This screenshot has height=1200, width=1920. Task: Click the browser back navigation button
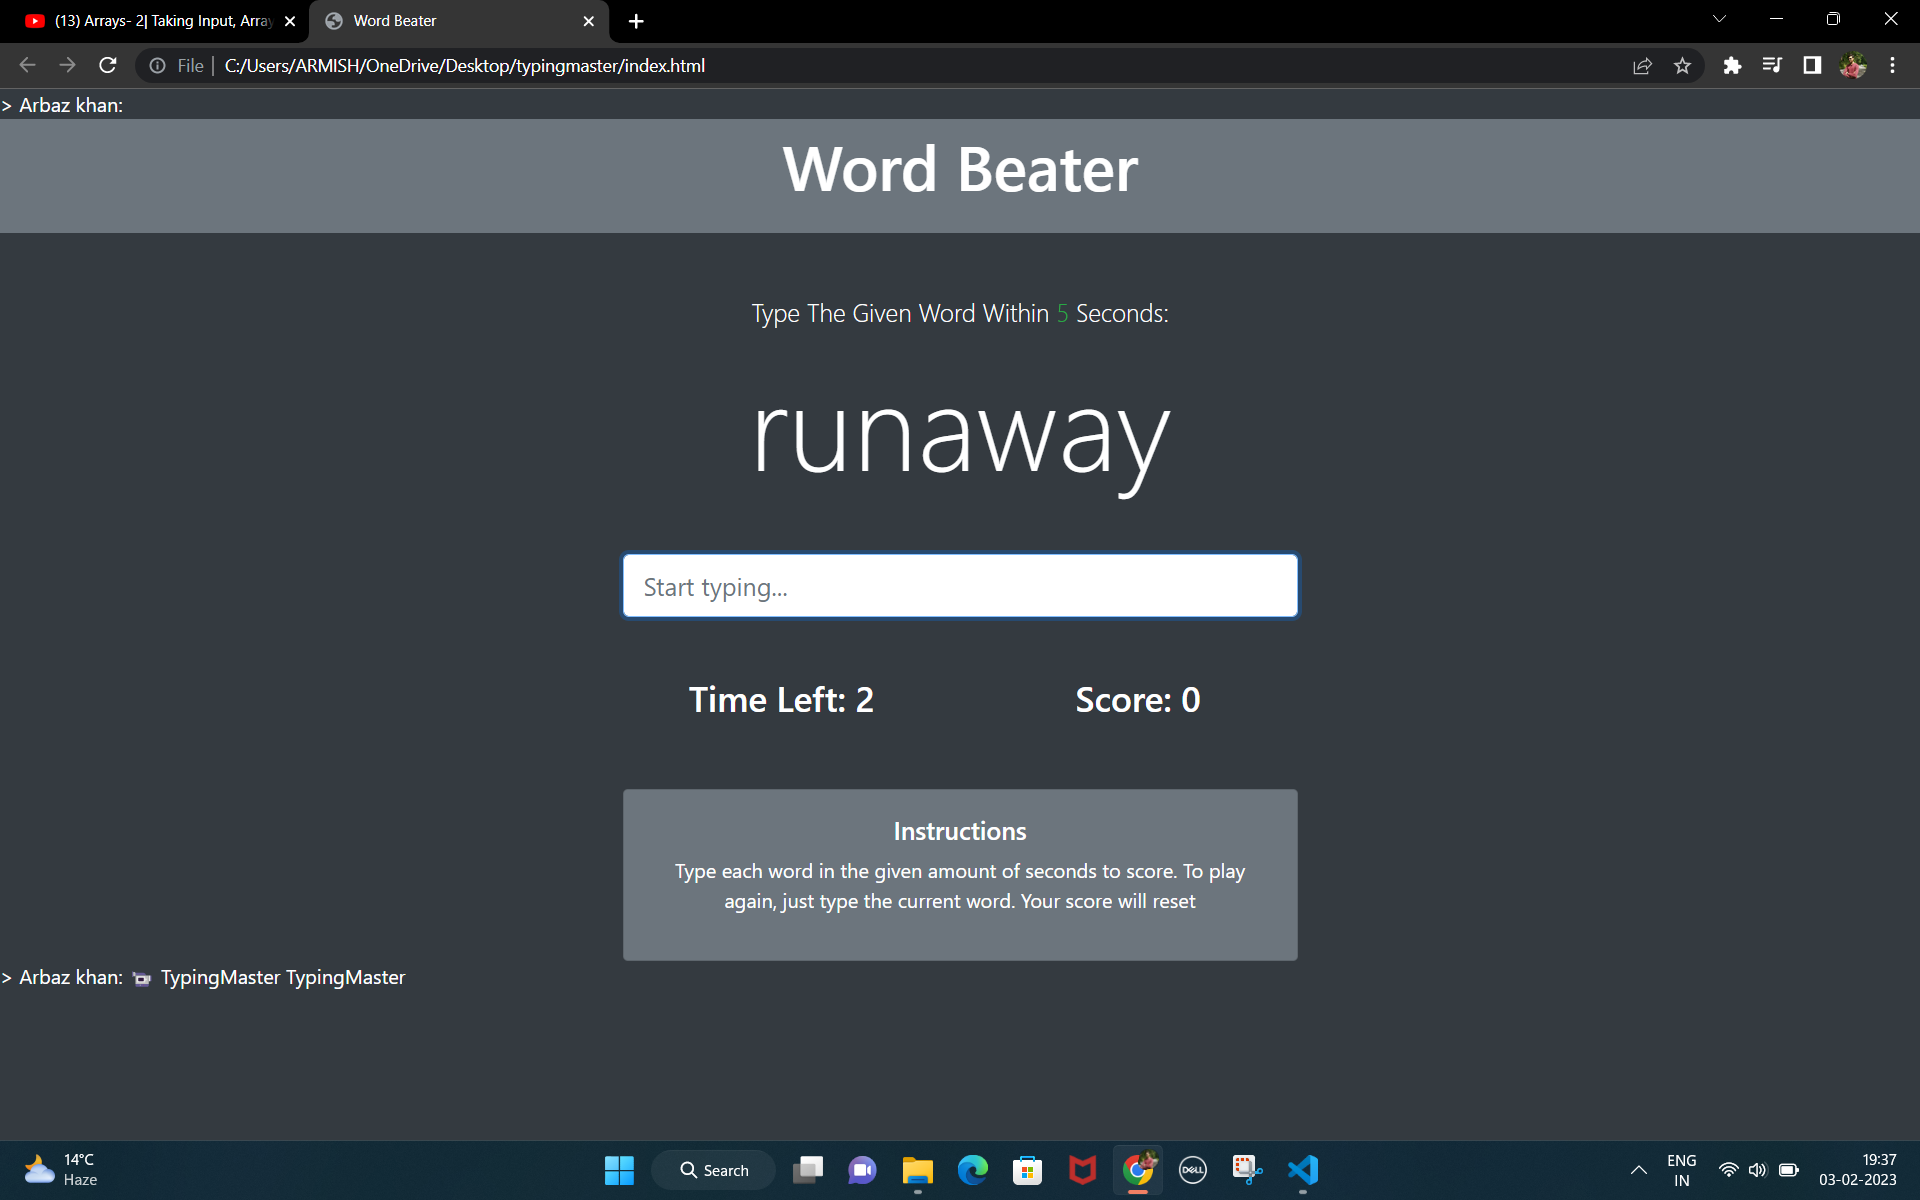[26, 65]
